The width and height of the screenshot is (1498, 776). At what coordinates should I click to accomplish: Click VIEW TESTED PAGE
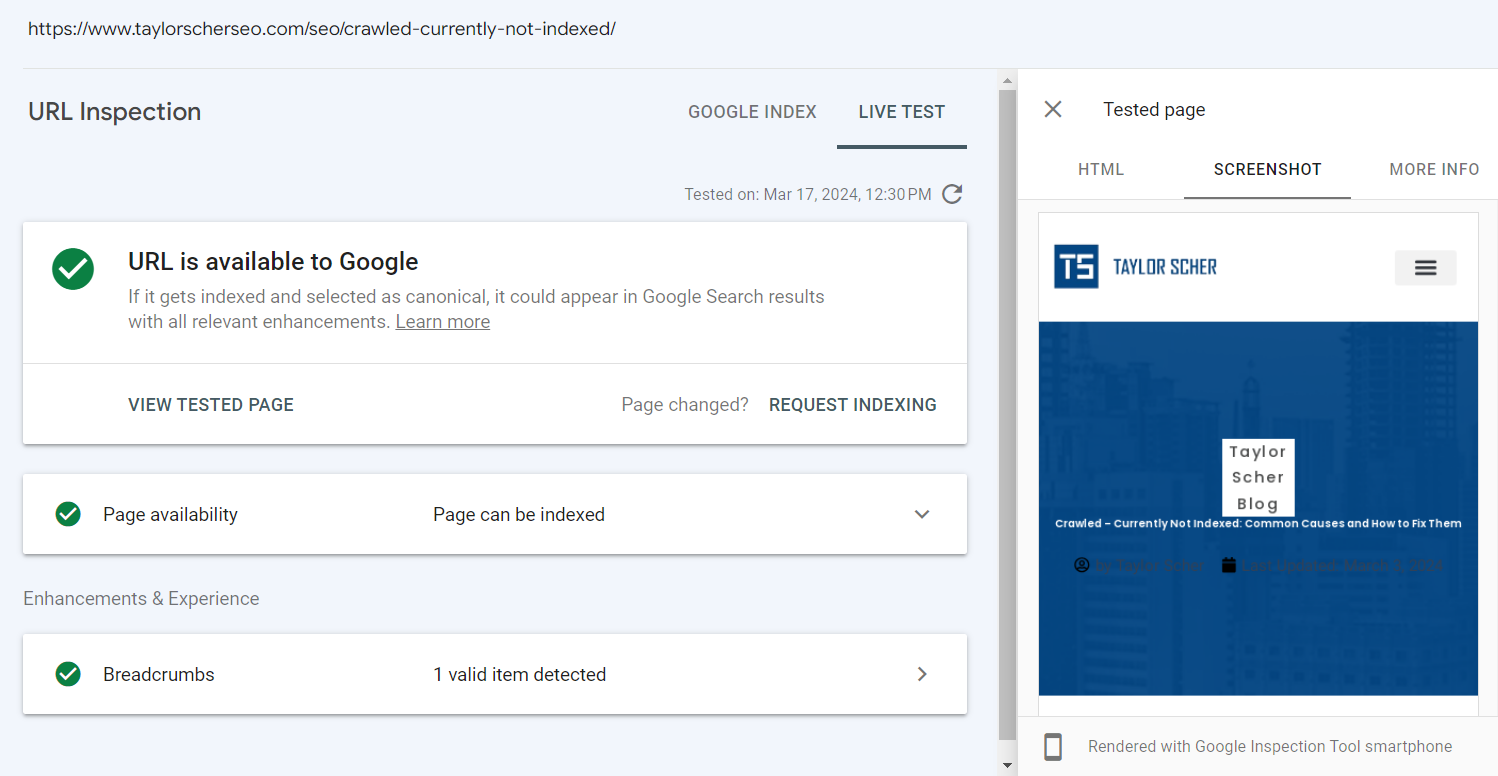coord(211,405)
